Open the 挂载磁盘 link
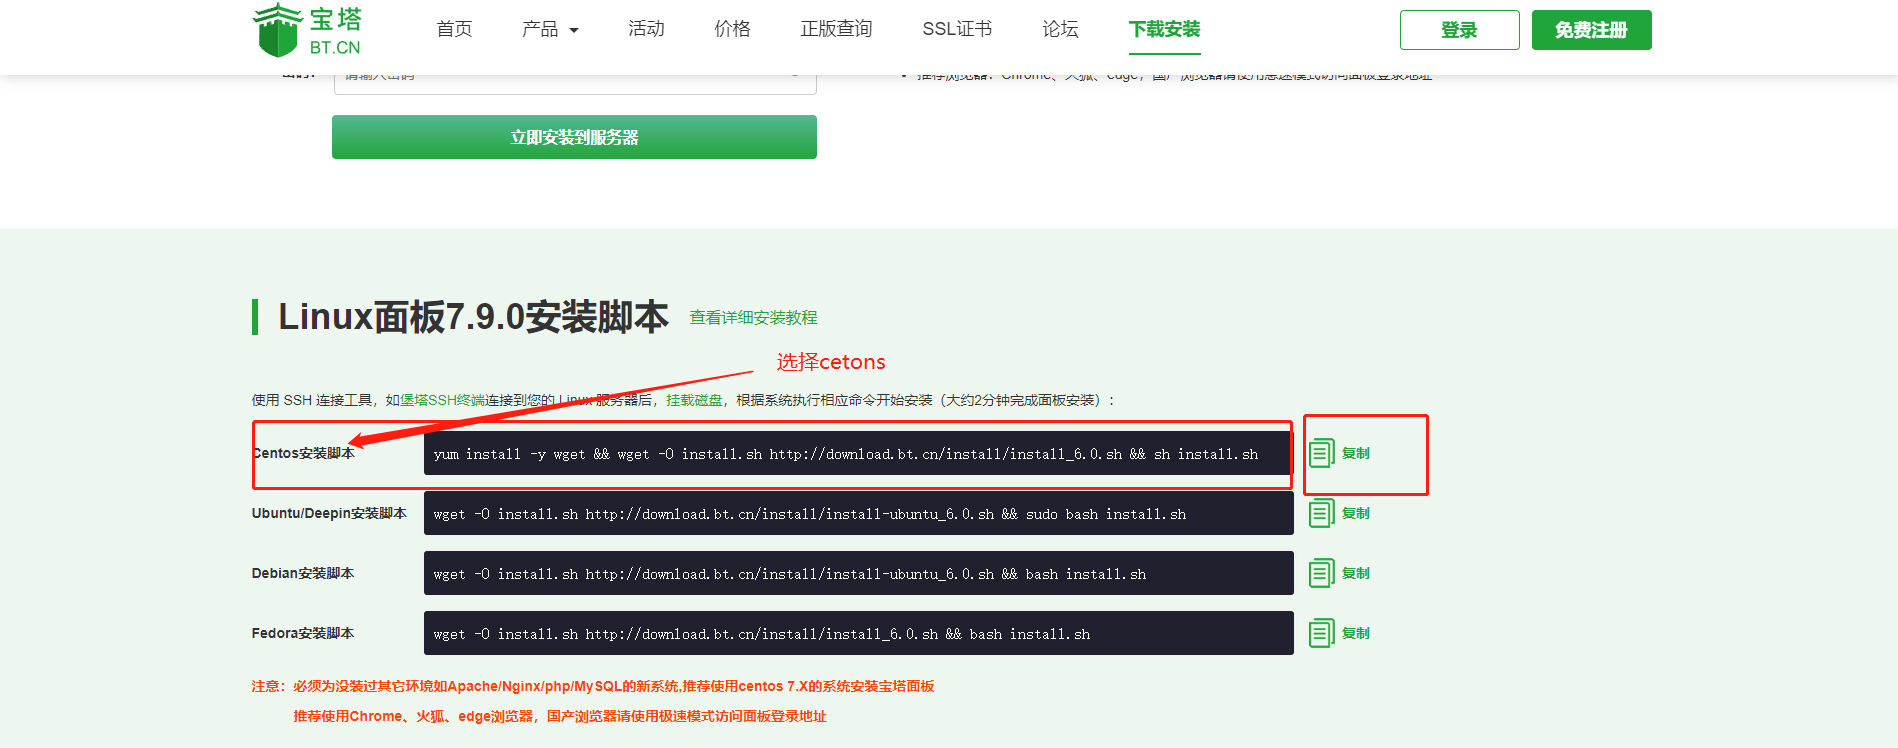1898x748 pixels. tap(694, 400)
